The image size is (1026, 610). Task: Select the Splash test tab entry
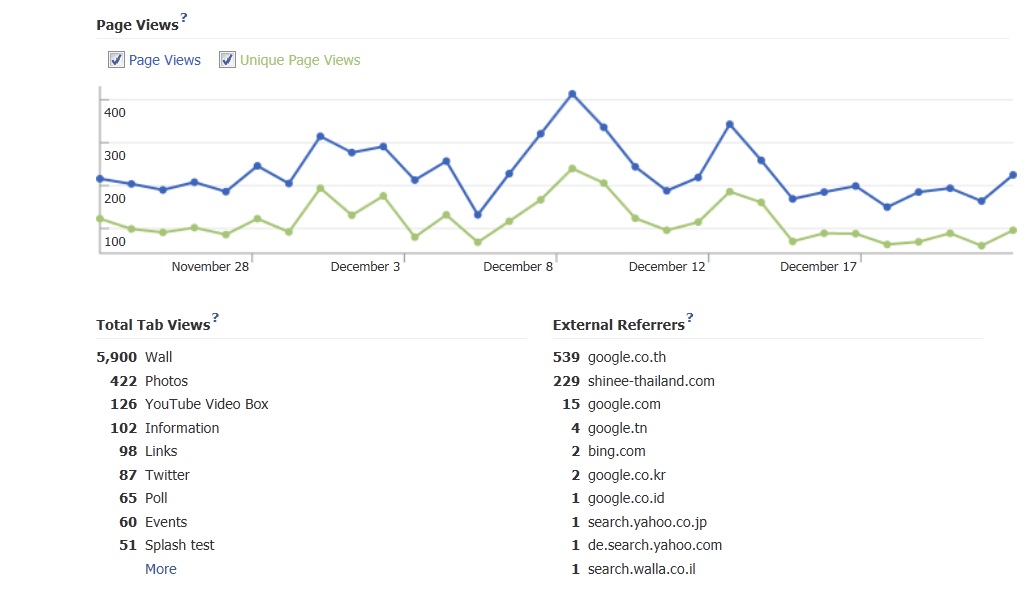point(179,545)
